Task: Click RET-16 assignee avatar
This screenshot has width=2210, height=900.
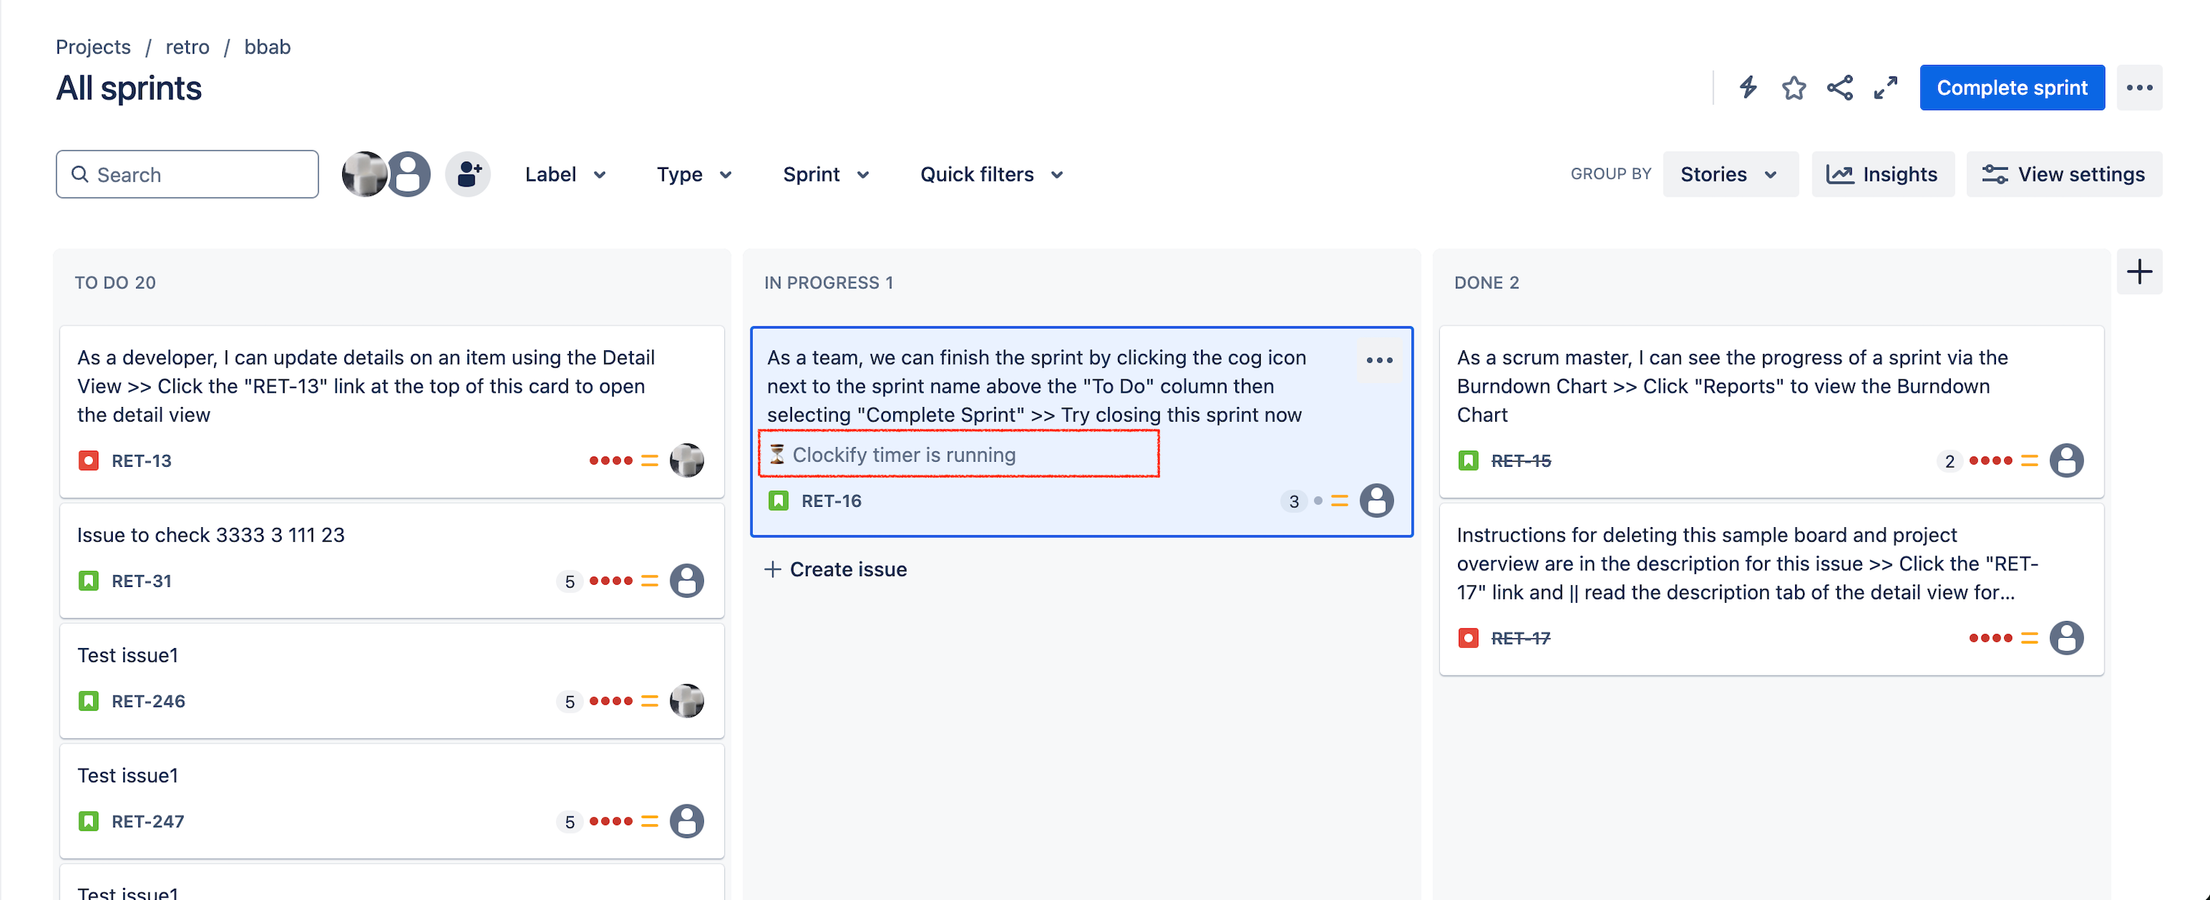Action: point(1377,501)
